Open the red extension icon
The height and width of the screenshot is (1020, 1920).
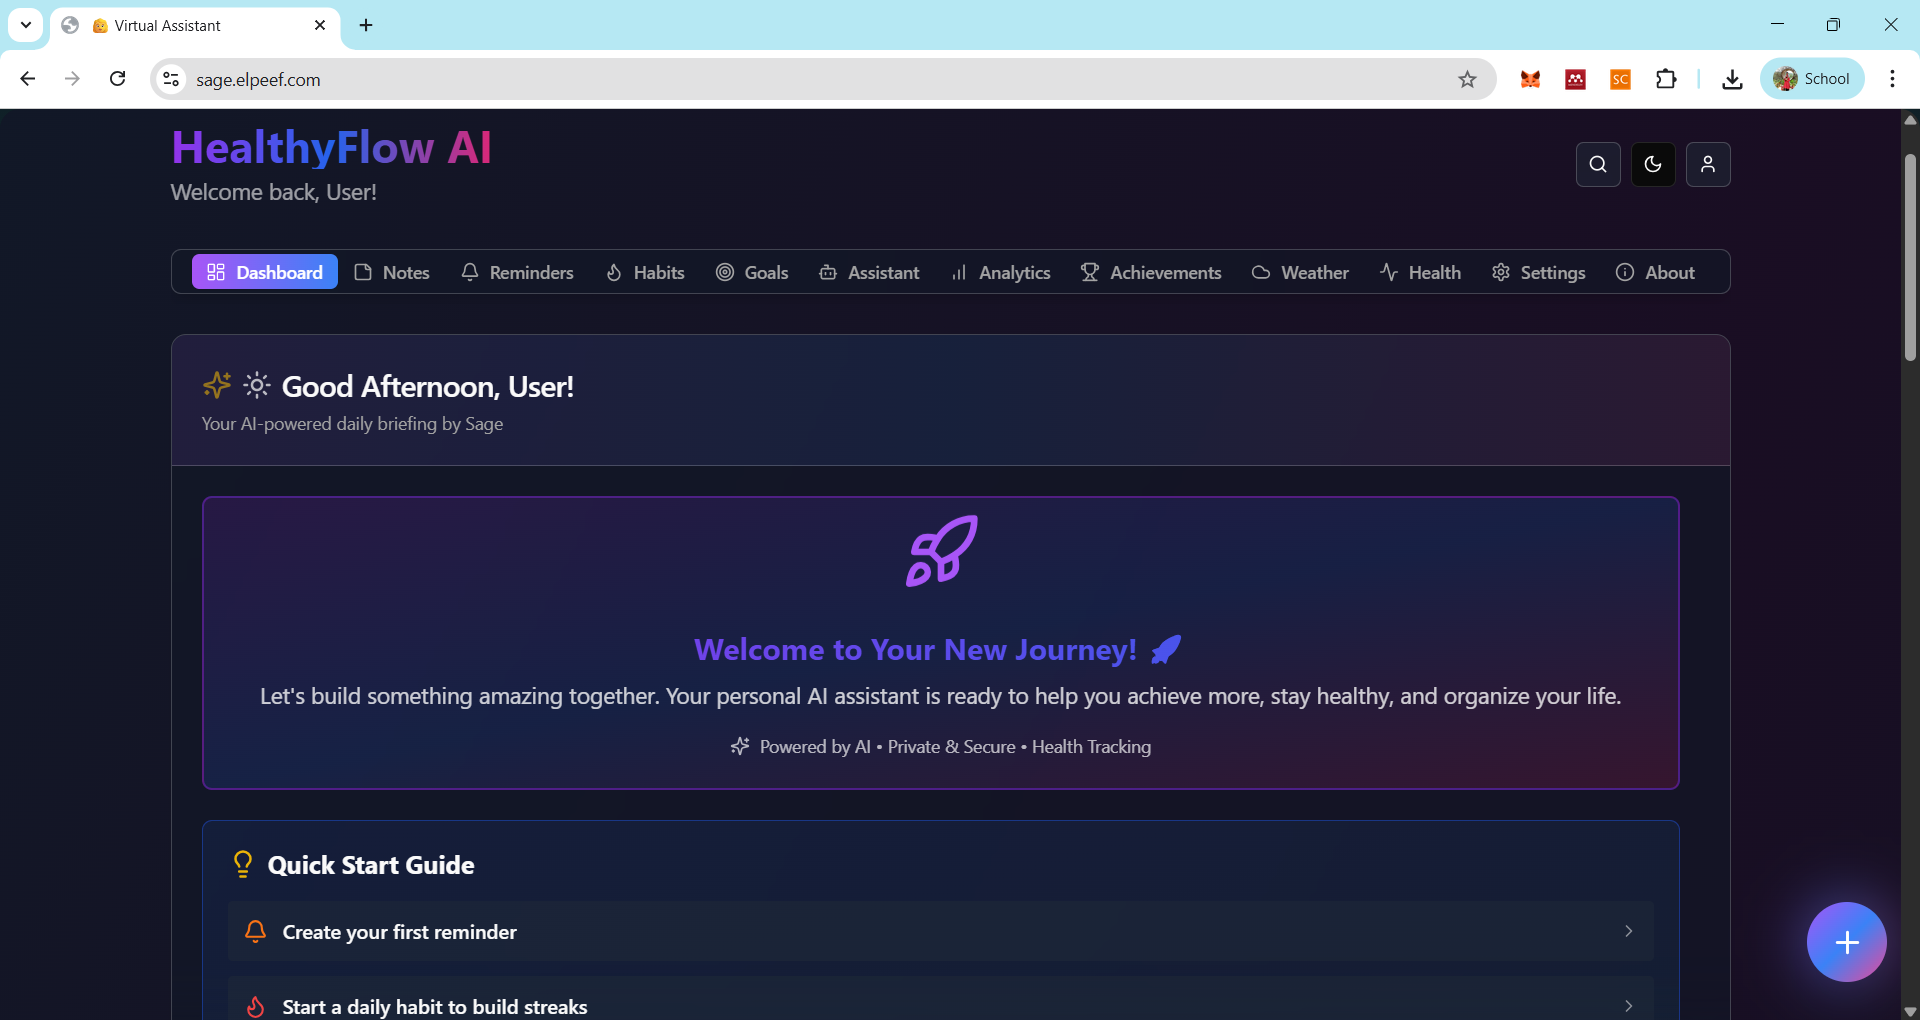[1575, 79]
